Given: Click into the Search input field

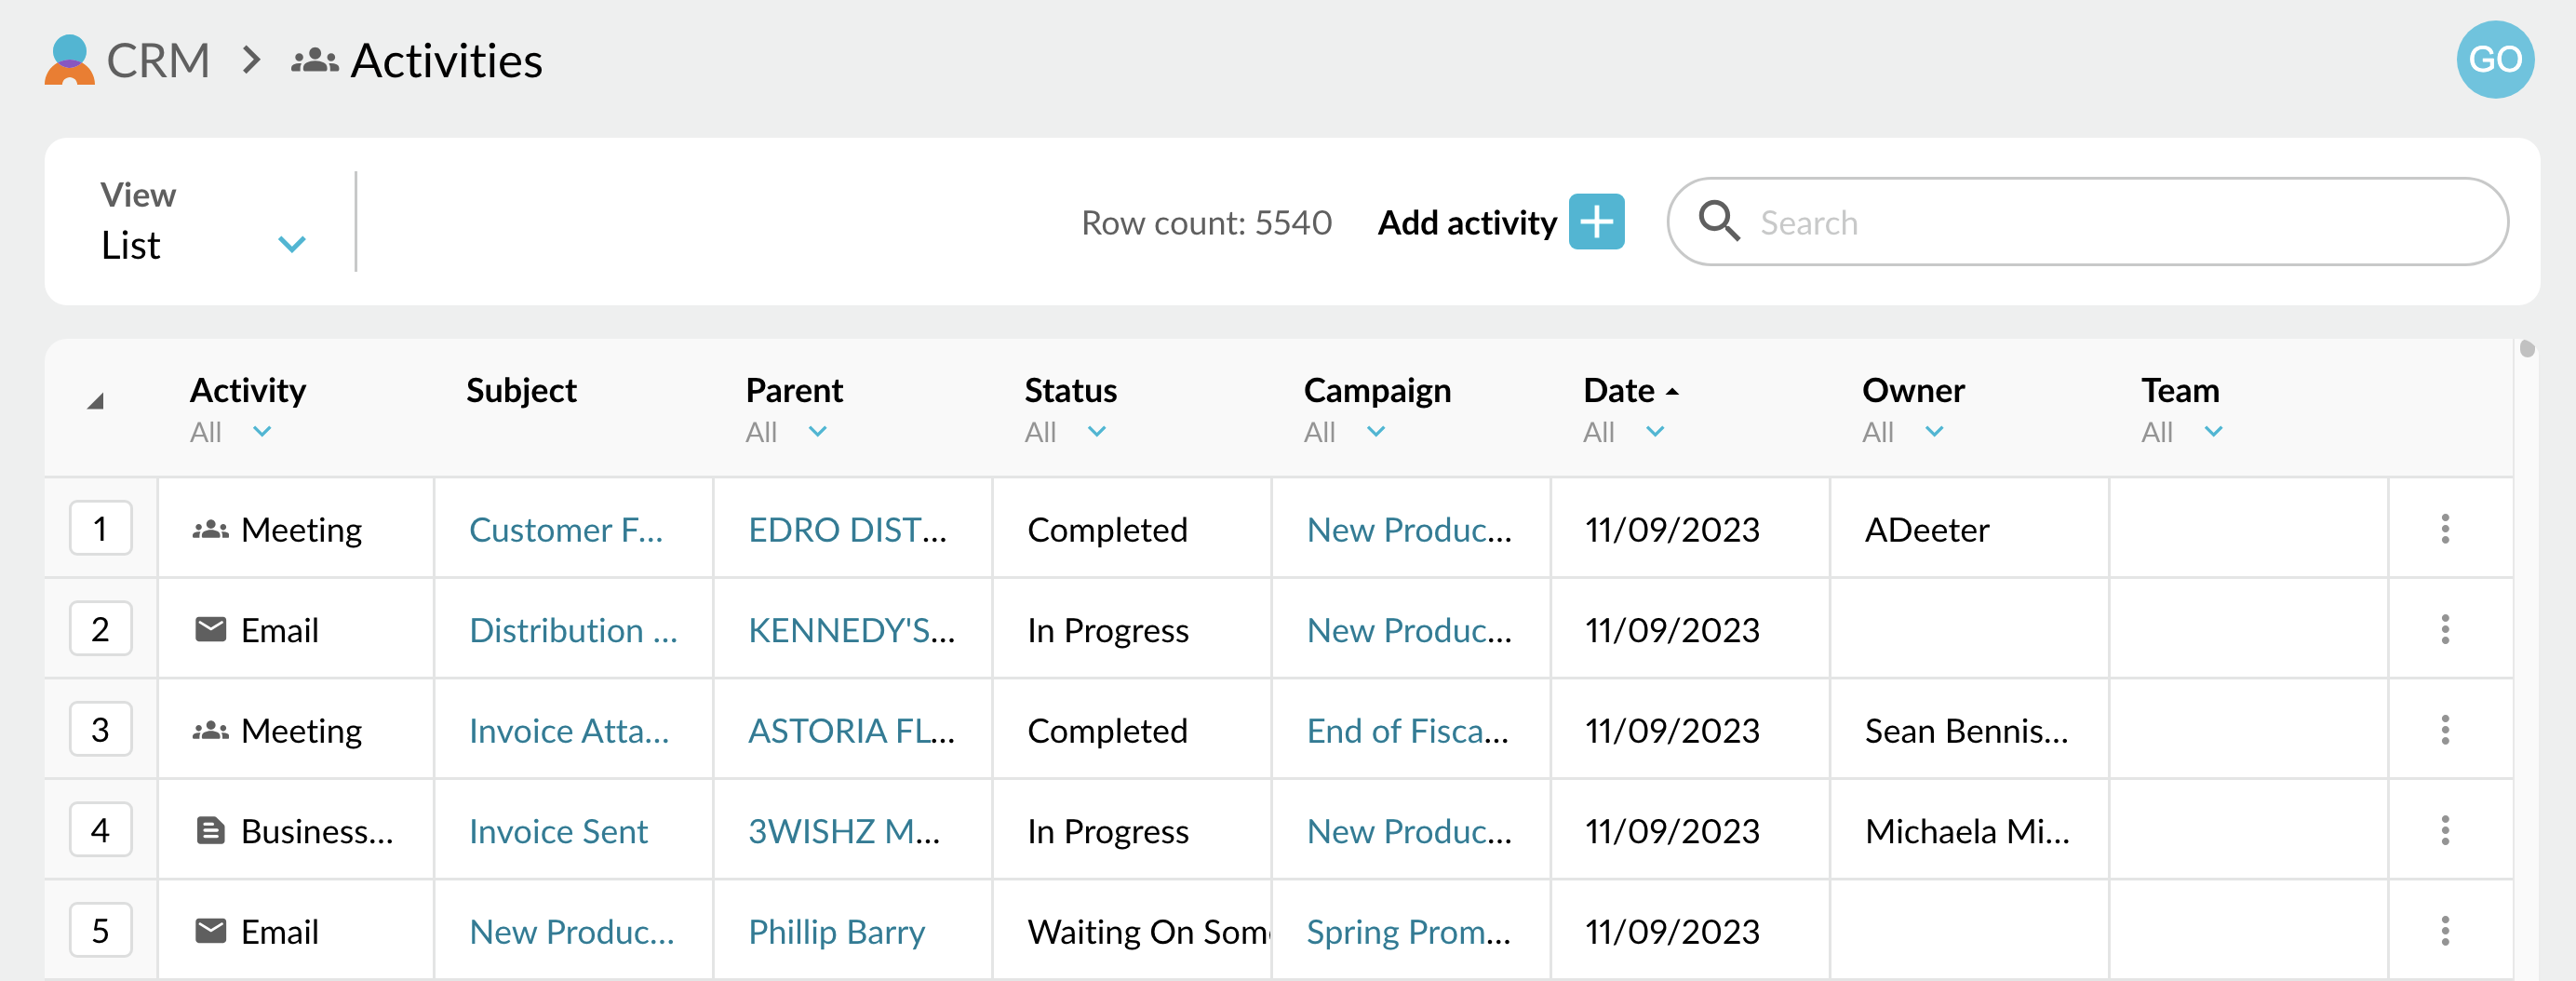Looking at the screenshot, I should point(2120,222).
